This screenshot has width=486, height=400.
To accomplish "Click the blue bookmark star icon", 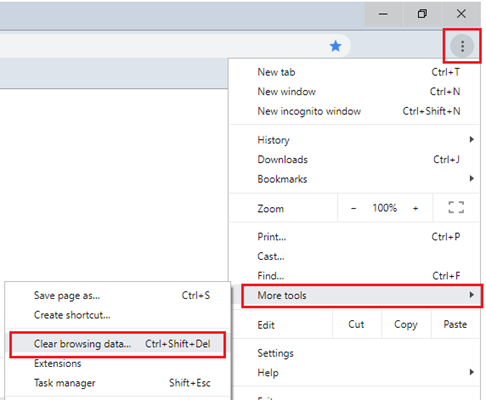I will point(336,46).
